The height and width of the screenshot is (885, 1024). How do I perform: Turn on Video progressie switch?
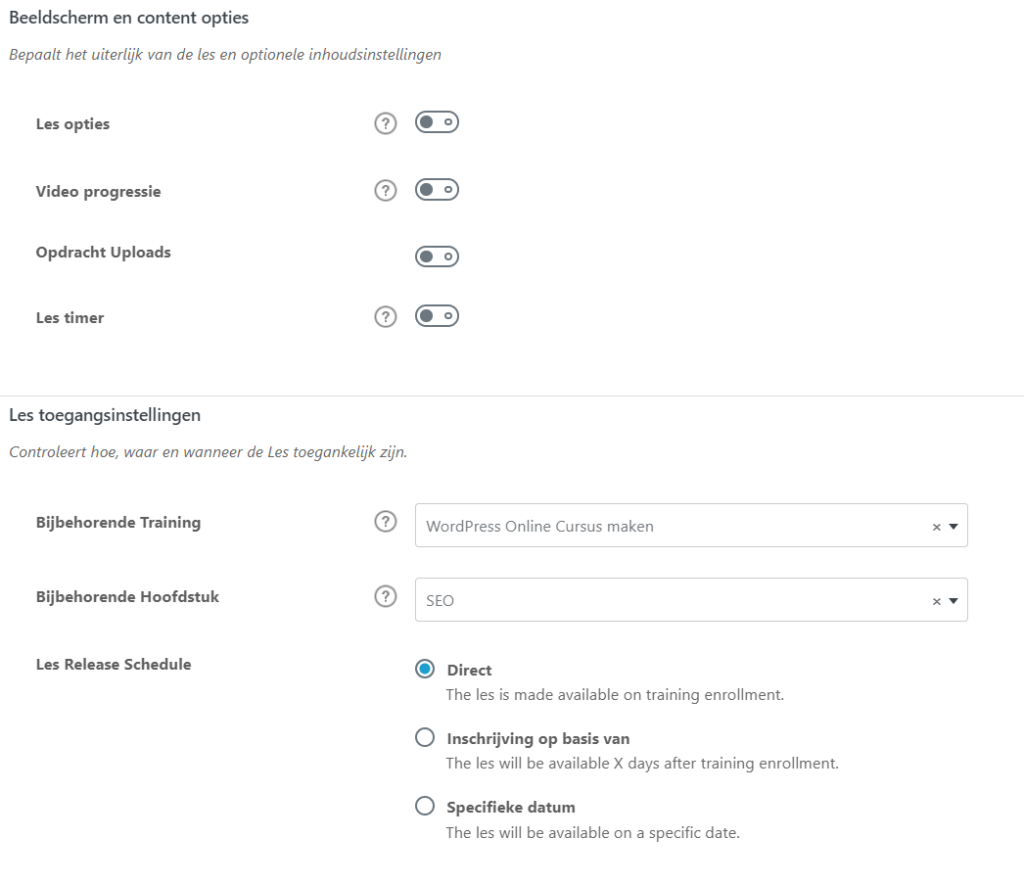(x=437, y=189)
